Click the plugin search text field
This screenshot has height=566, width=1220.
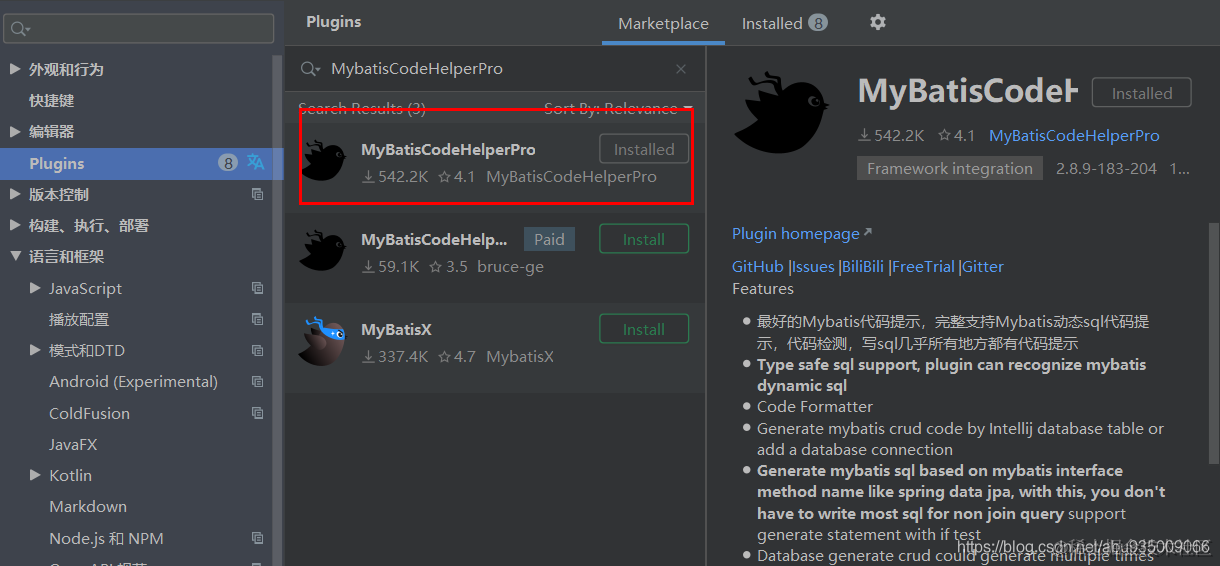point(495,69)
